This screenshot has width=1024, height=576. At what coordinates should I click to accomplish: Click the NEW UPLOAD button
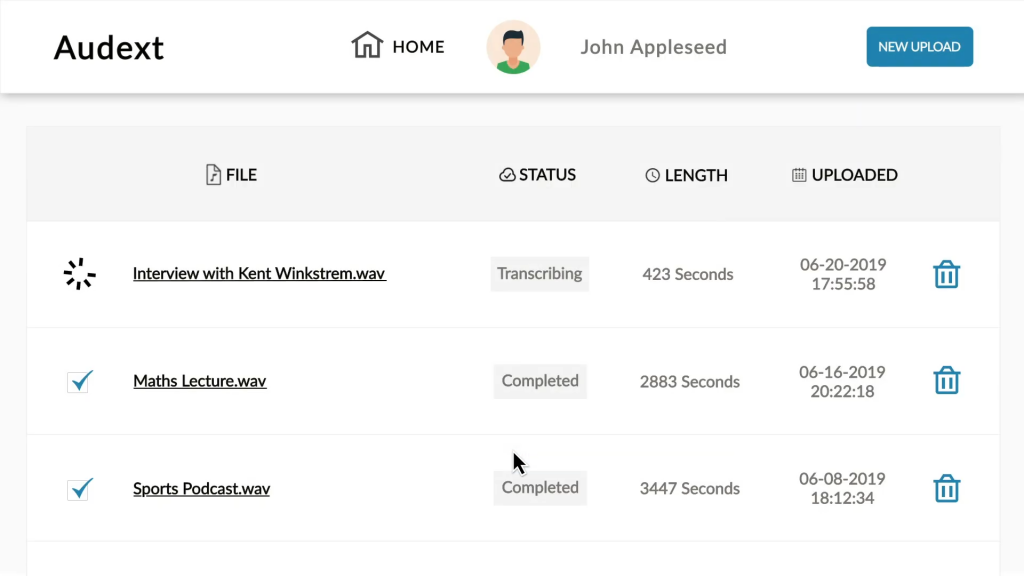coord(920,46)
